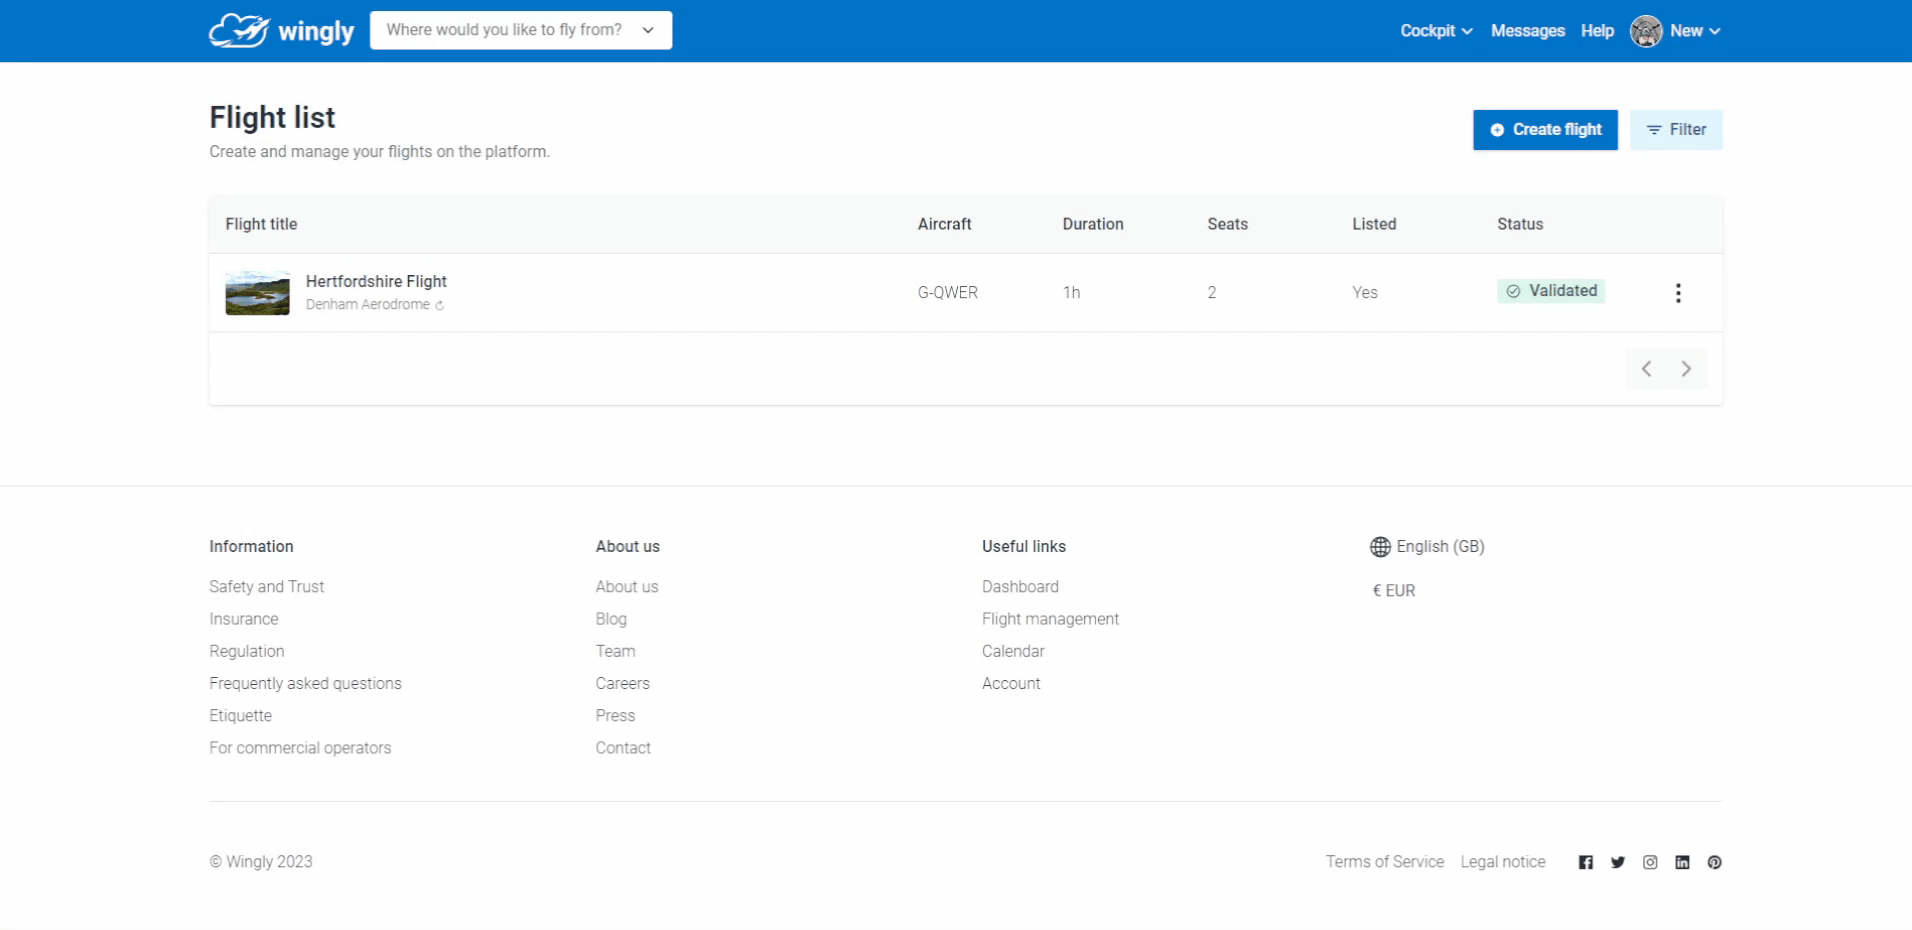The height and width of the screenshot is (930, 1912).
Task: Click the Validated status badge
Action: (1551, 291)
